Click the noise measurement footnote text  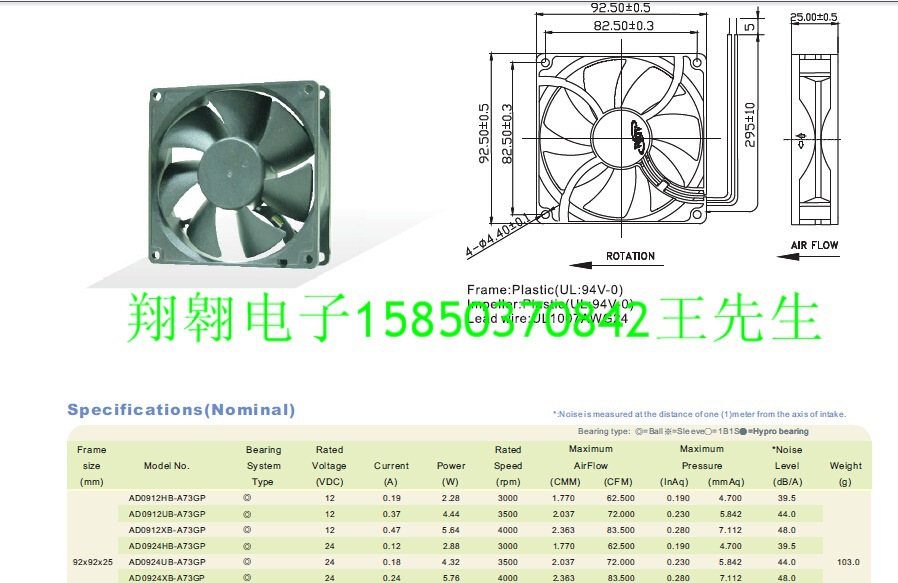(699, 414)
